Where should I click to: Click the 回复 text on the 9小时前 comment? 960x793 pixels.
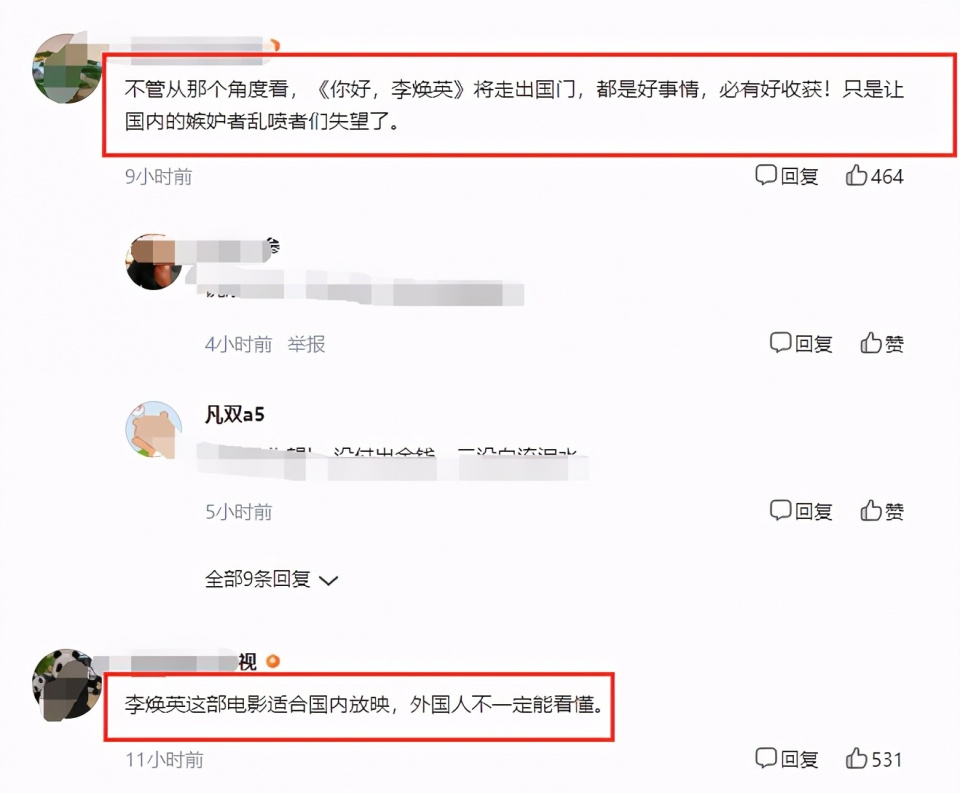800,177
